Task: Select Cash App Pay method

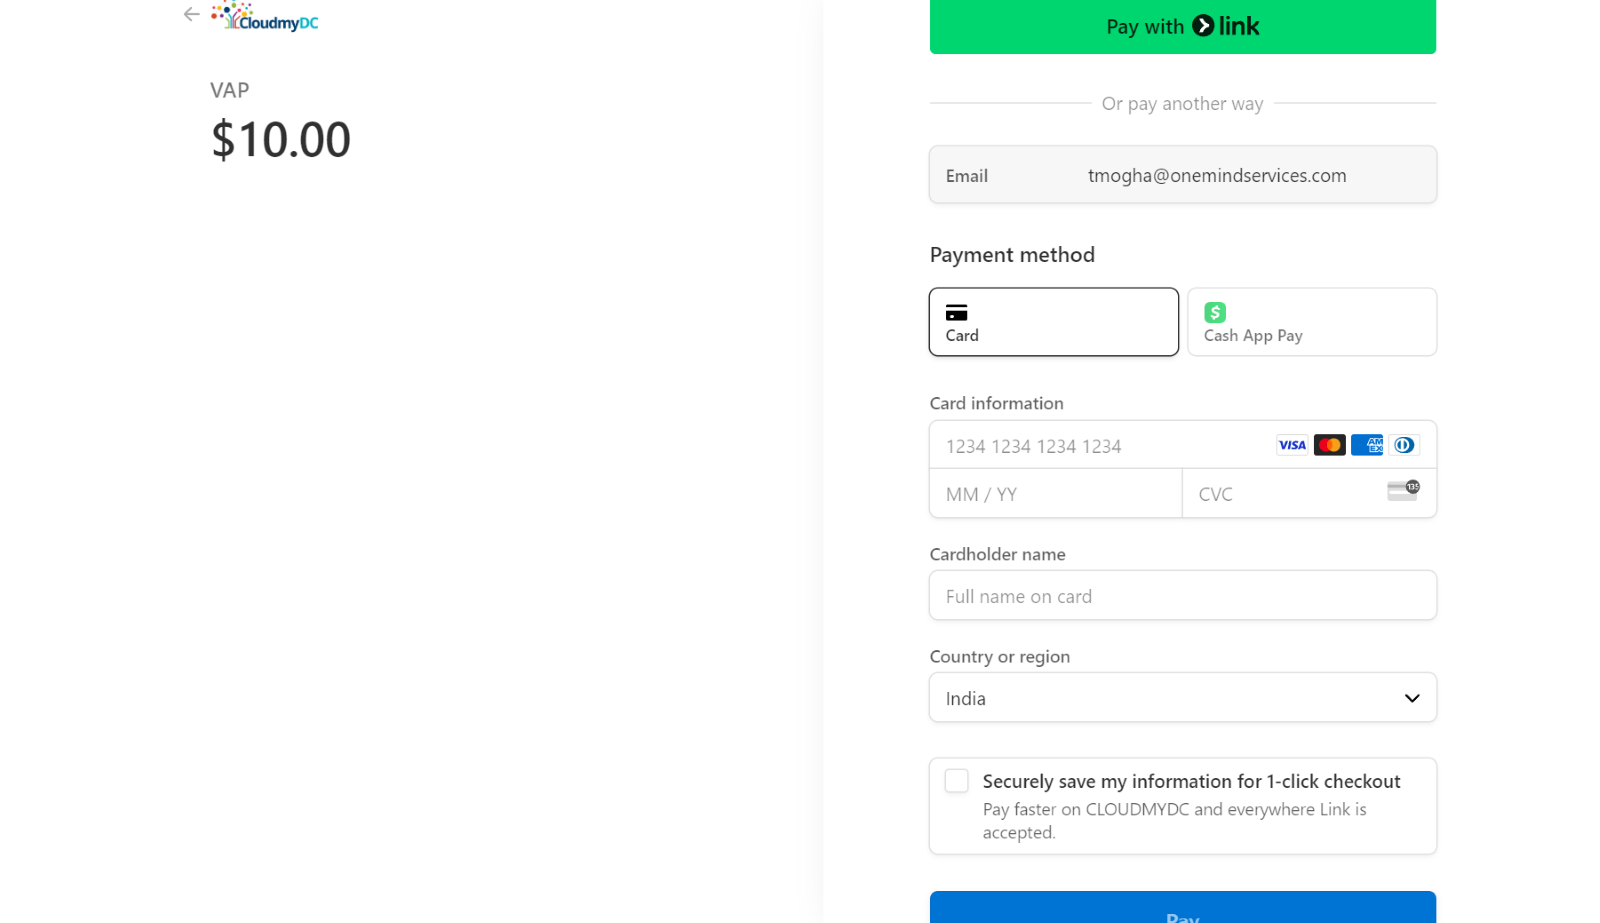Action: 1311,322
